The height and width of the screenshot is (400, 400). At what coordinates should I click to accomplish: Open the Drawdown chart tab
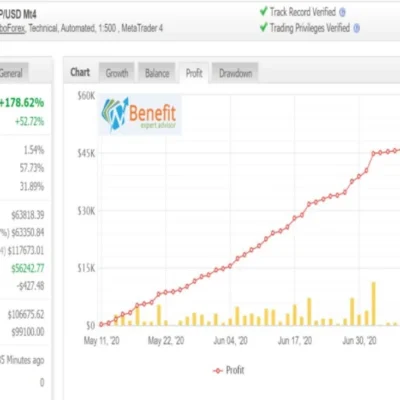pos(235,73)
